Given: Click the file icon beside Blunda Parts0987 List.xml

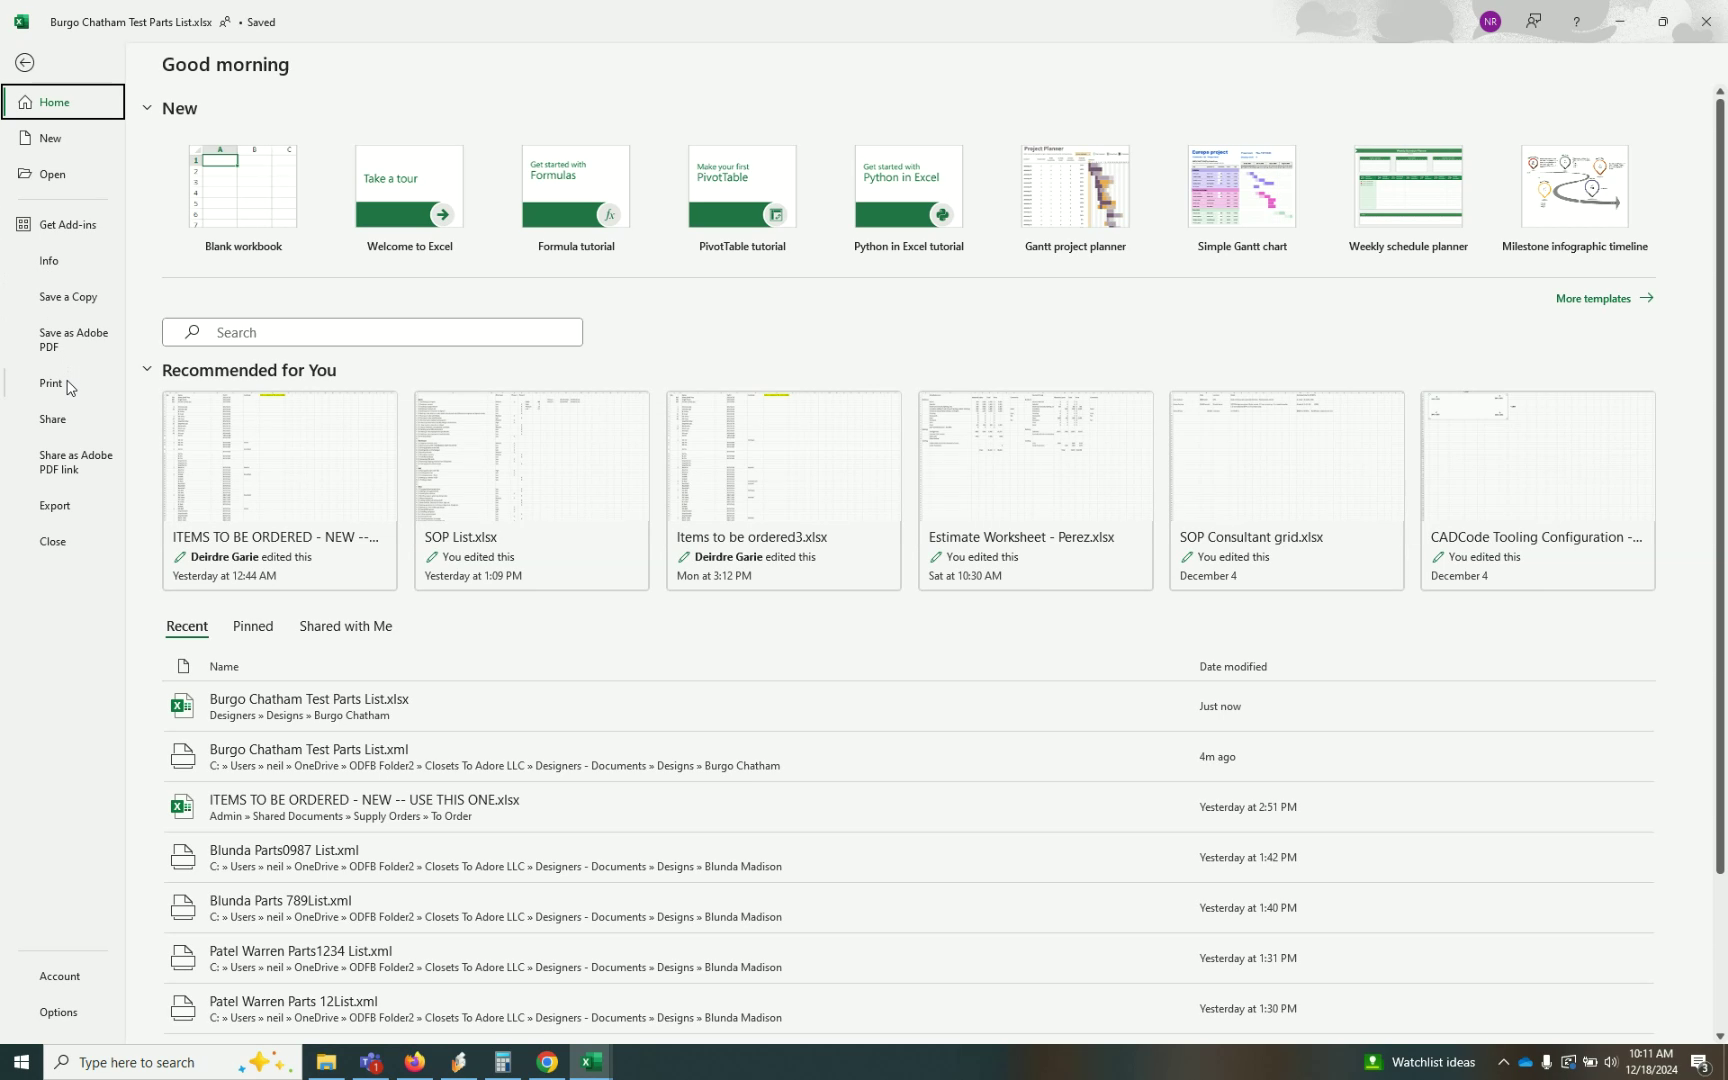Looking at the screenshot, I should pos(182,857).
